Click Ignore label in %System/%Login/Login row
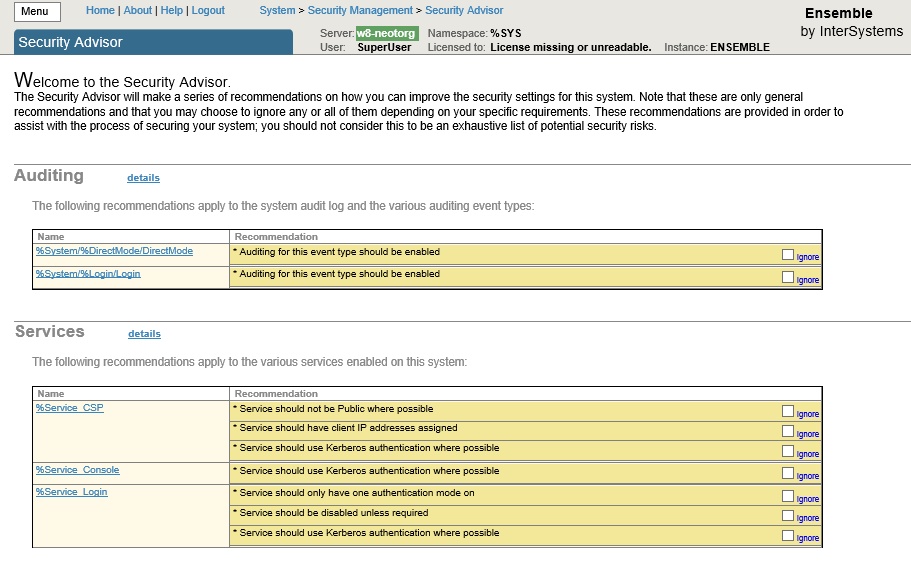The width and height of the screenshot is (911, 573). click(x=808, y=280)
